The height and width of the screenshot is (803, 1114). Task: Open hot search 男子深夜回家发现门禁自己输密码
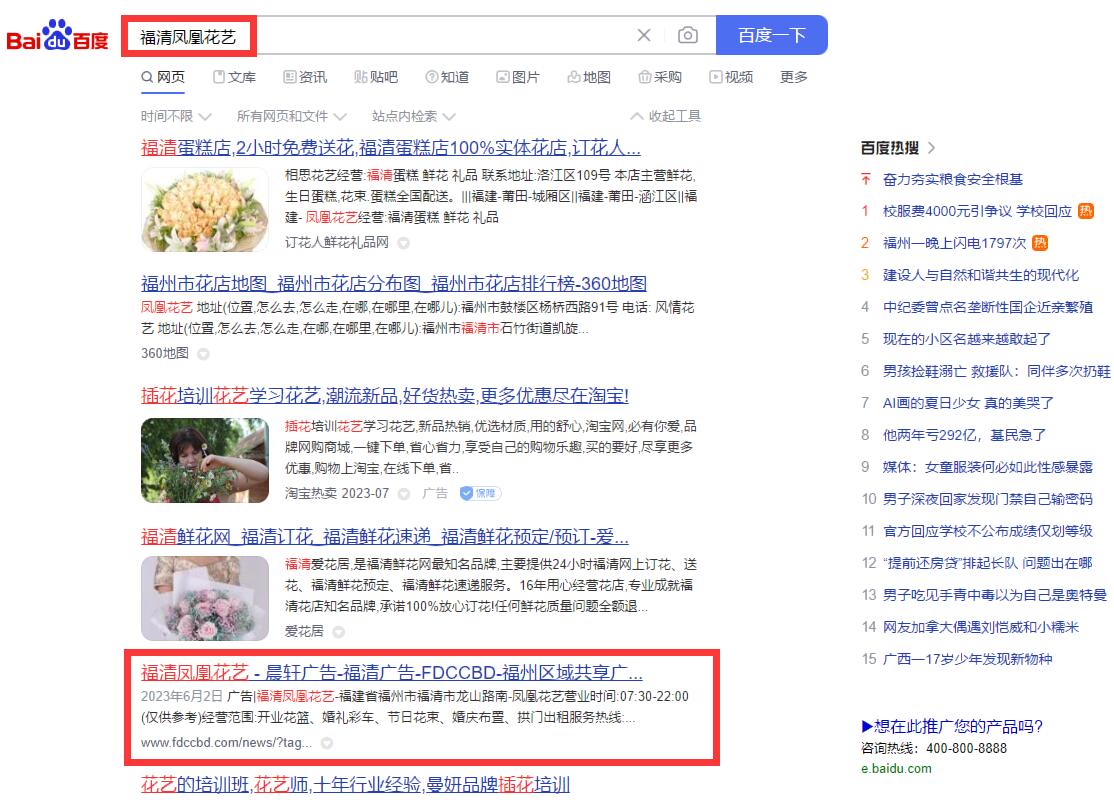coord(988,499)
